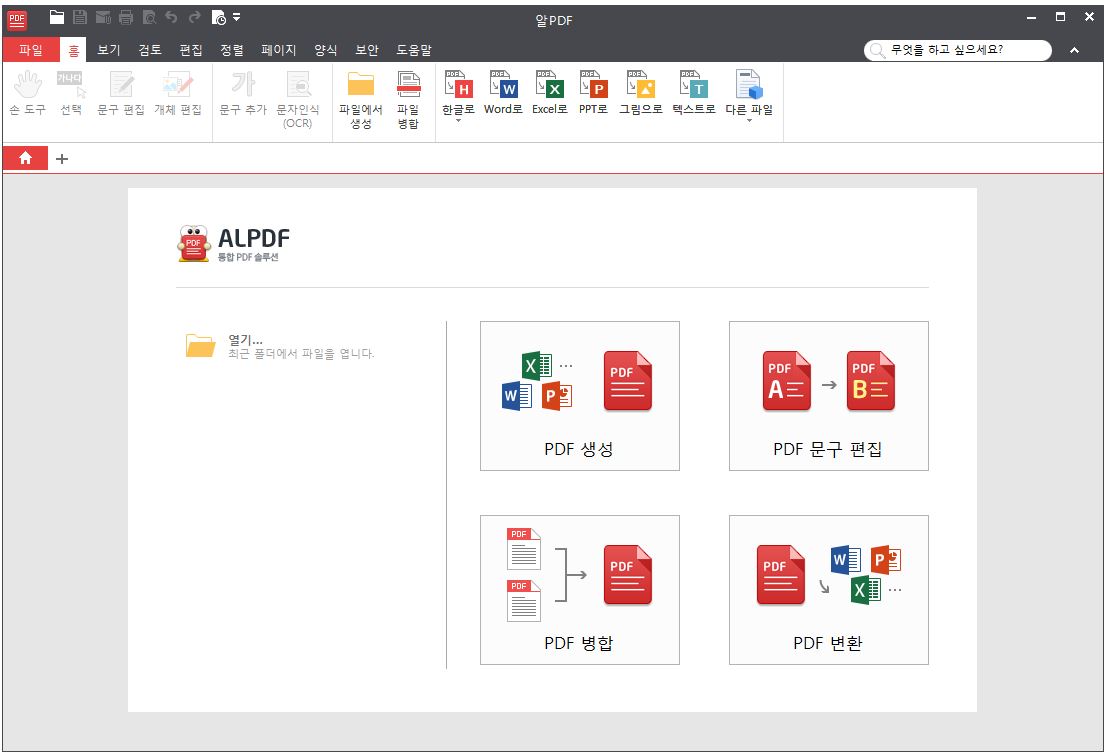Minimize the 알PDF window
The height and width of the screenshot is (755, 1112).
[x=1031, y=17]
